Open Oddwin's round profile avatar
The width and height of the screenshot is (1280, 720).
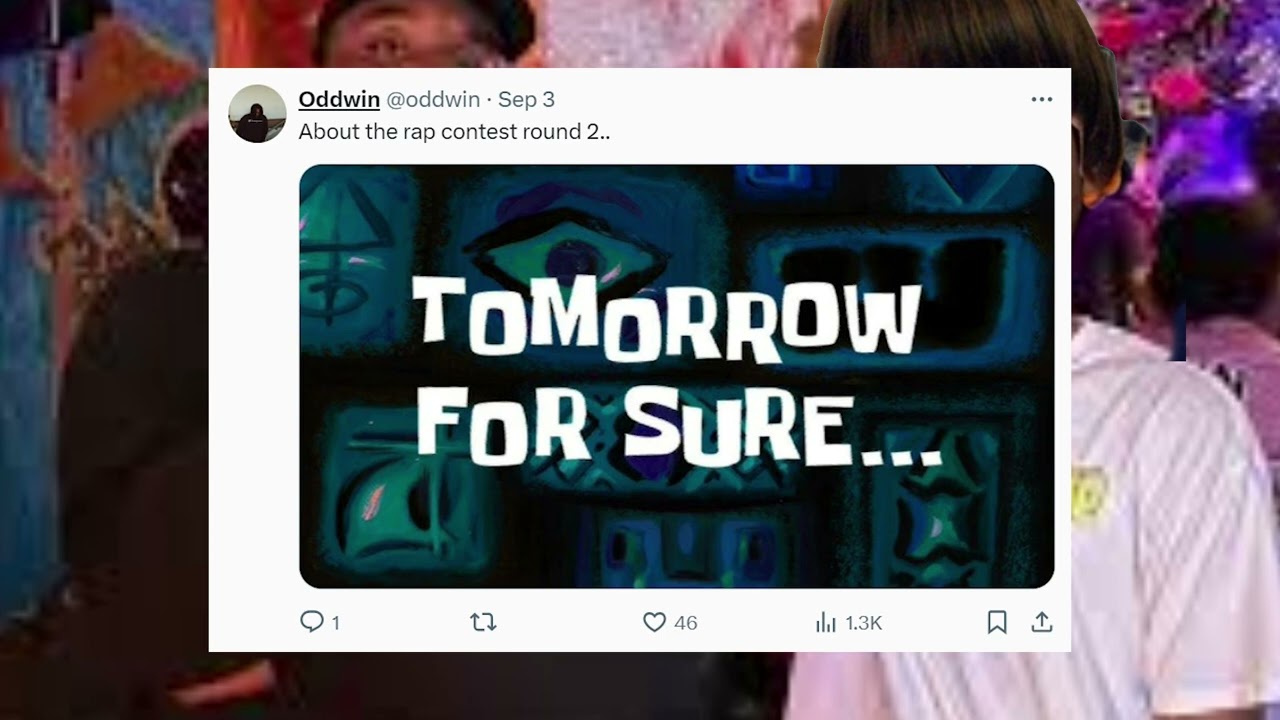[x=257, y=114]
